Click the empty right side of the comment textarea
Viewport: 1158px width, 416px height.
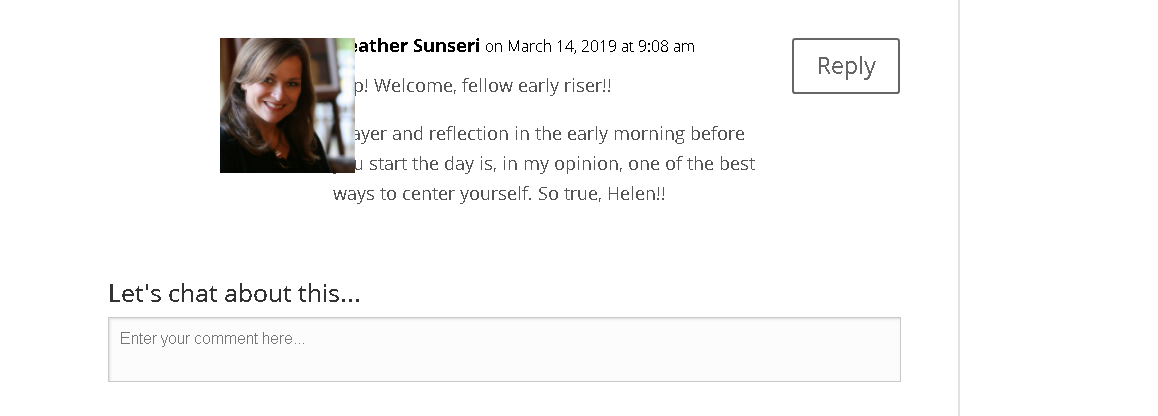pos(739,349)
